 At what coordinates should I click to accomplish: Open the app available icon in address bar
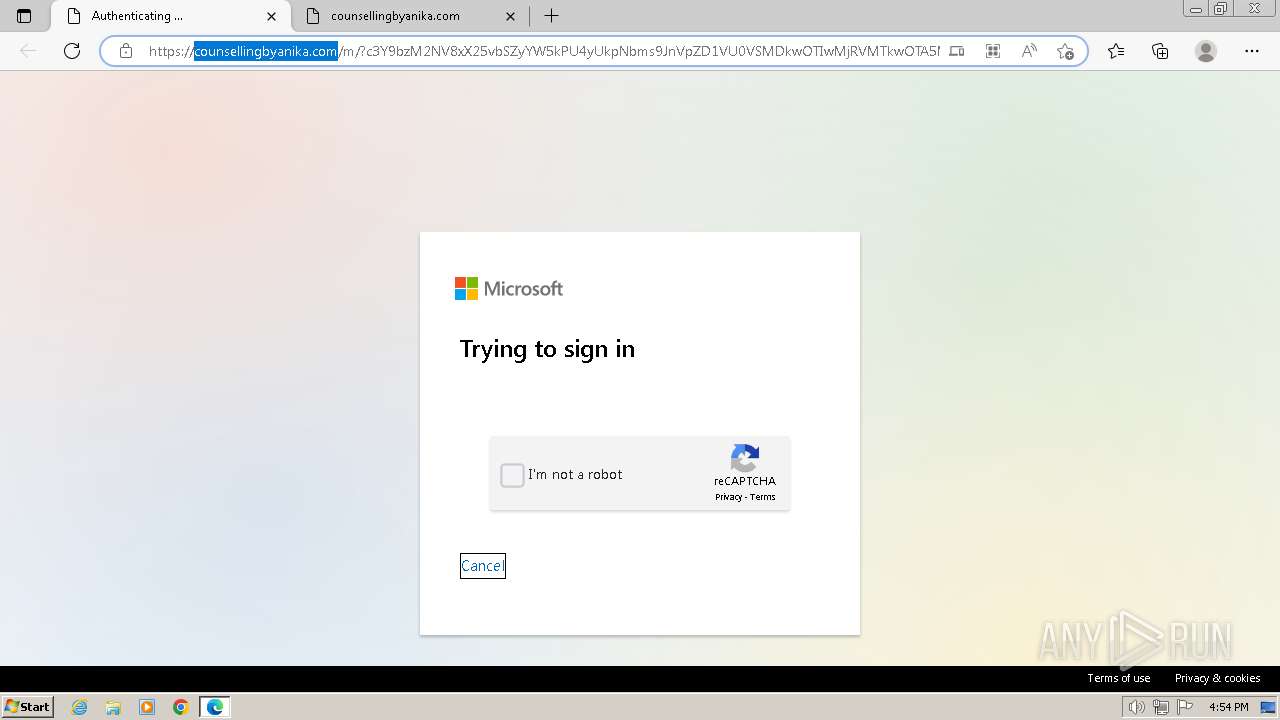click(957, 51)
